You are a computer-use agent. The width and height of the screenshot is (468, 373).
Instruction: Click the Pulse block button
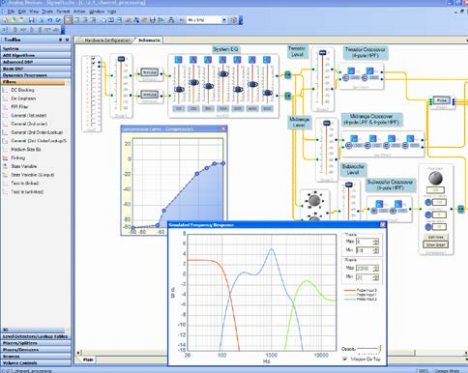[x=442, y=100]
